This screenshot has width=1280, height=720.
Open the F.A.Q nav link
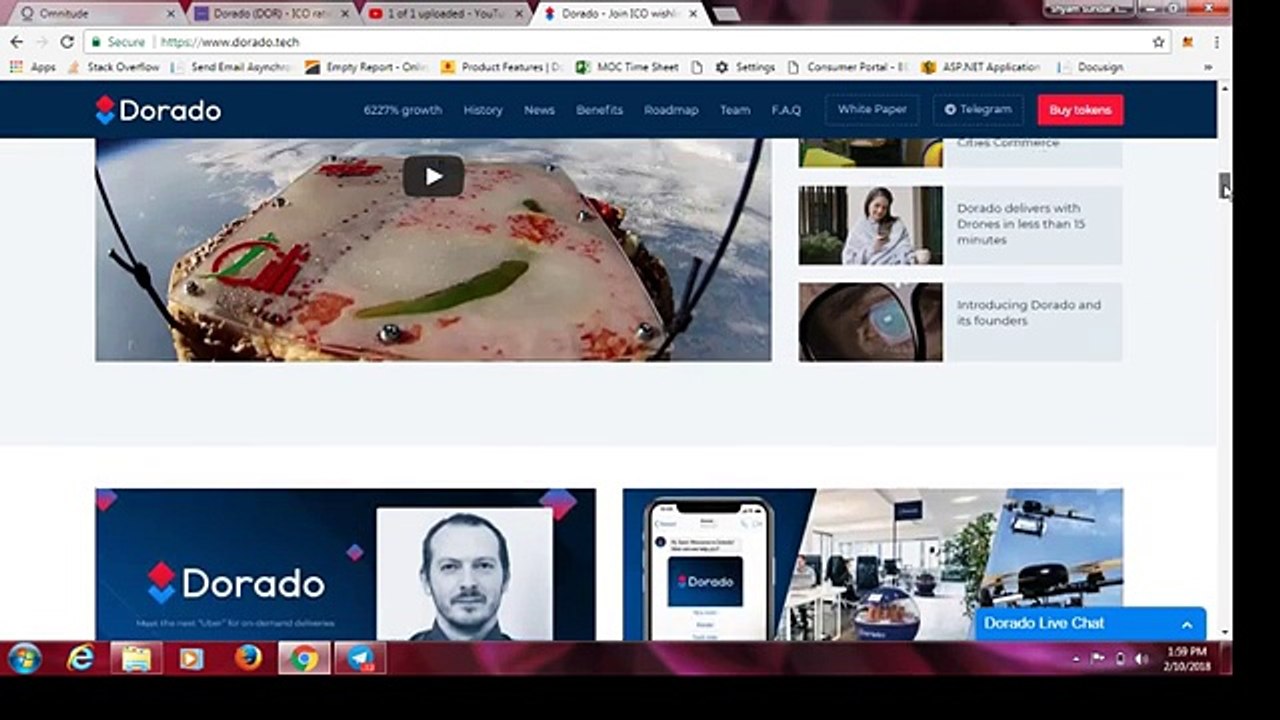click(x=786, y=110)
